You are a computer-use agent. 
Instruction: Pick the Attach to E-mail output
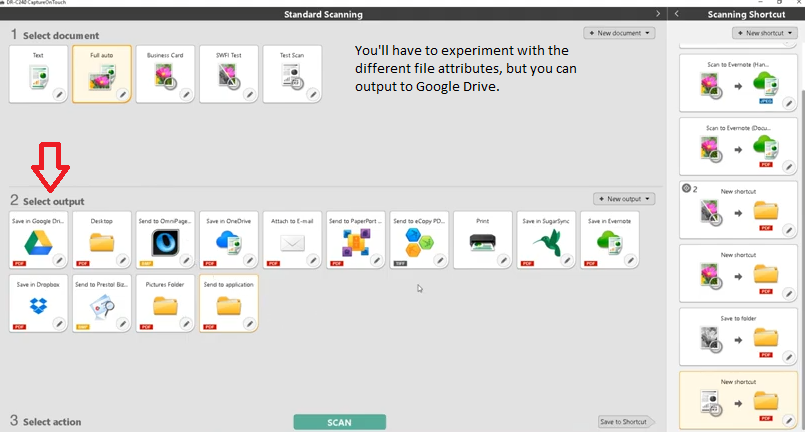pos(290,240)
